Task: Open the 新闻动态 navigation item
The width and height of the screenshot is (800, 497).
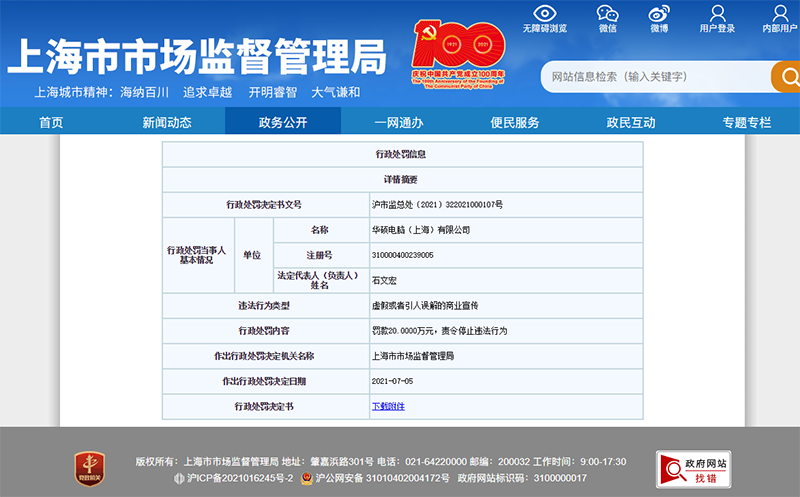Action: (167, 122)
